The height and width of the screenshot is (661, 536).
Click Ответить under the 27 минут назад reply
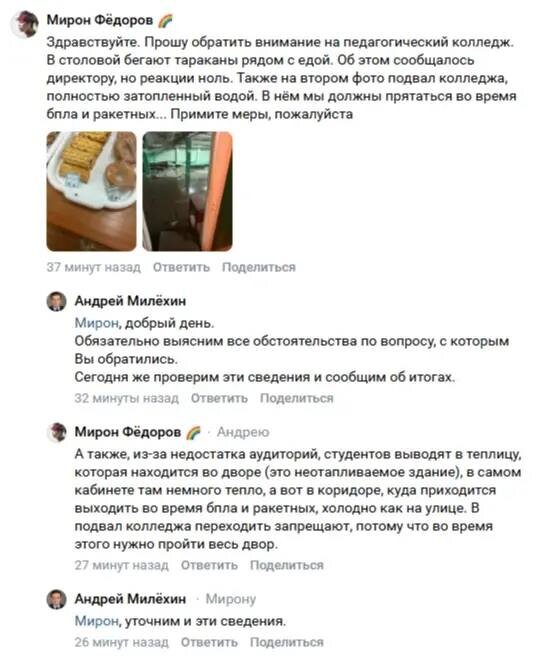tap(209, 565)
